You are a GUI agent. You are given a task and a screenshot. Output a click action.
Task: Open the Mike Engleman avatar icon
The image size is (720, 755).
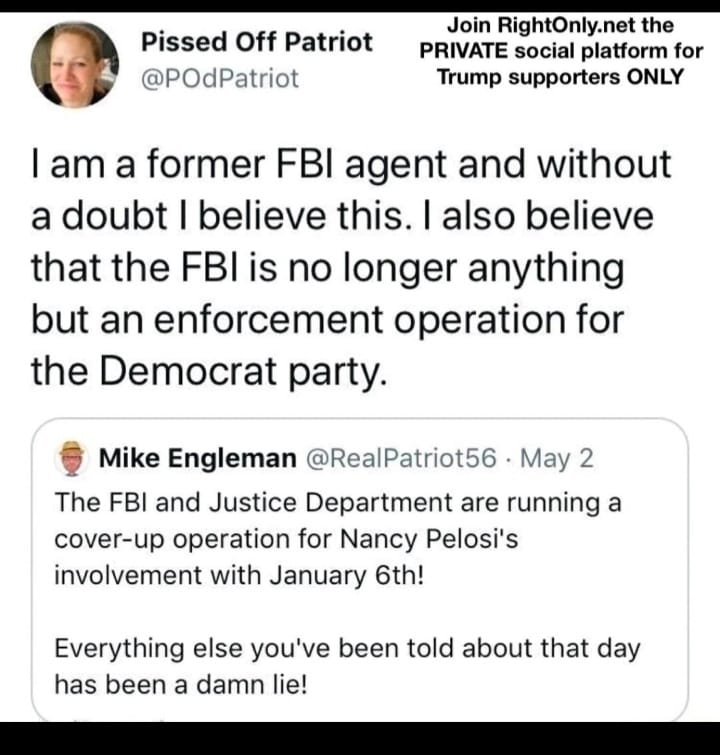71,458
